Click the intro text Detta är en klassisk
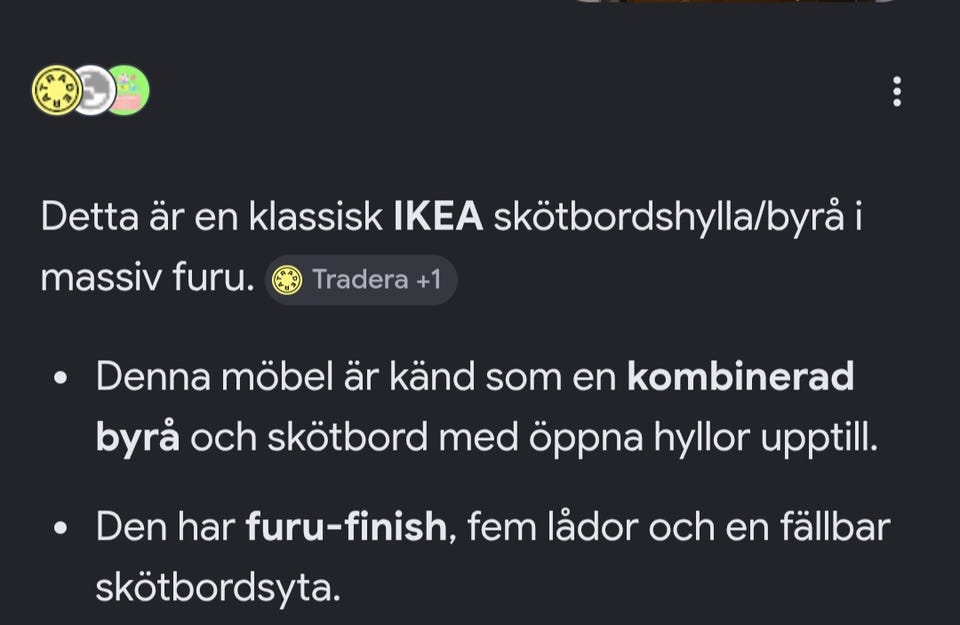960x625 pixels. [212, 216]
